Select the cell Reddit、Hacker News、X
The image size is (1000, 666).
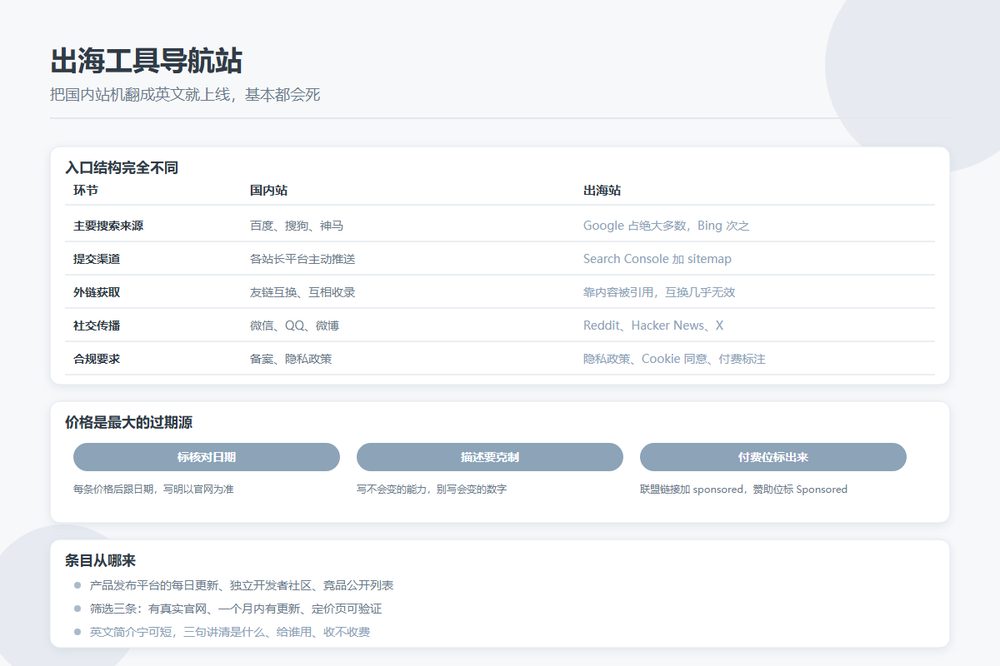[x=653, y=325]
